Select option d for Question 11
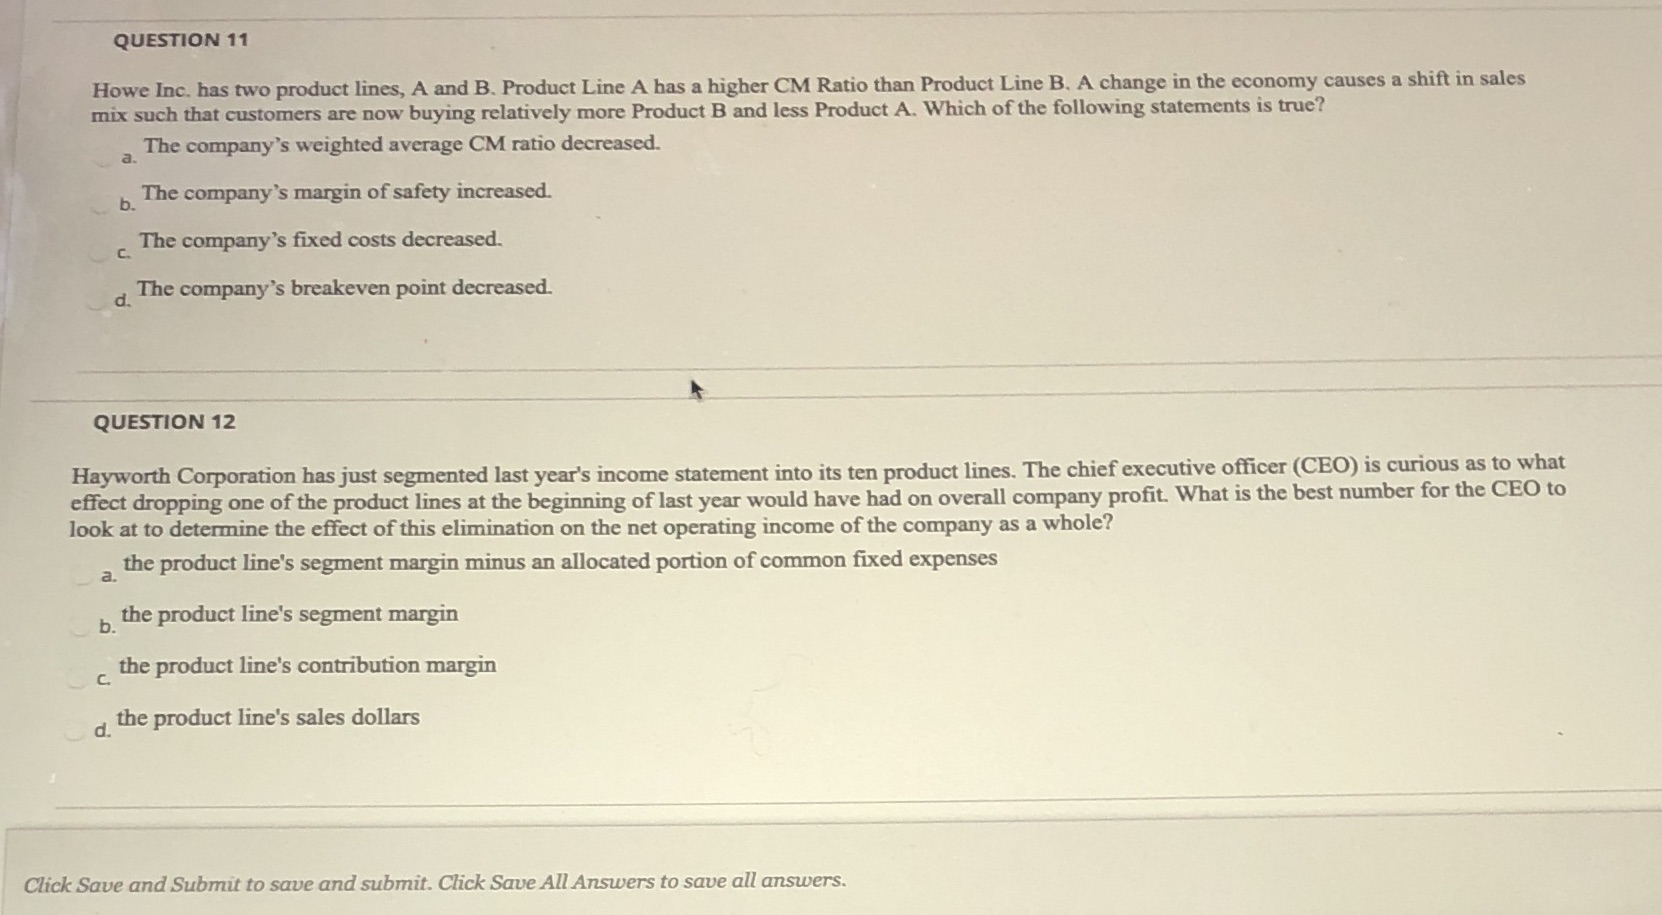This screenshot has width=1662, height=915. [x=98, y=300]
